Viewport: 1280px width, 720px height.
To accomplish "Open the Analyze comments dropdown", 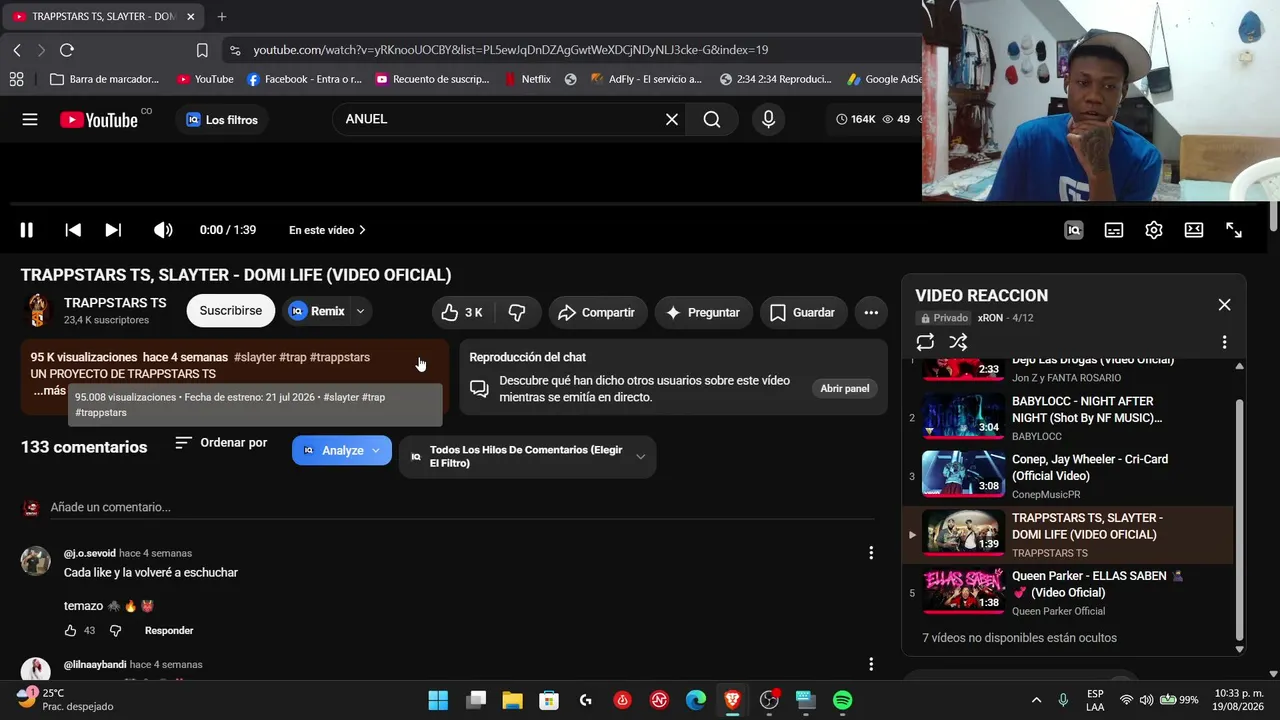I will (x=342, y=450).
